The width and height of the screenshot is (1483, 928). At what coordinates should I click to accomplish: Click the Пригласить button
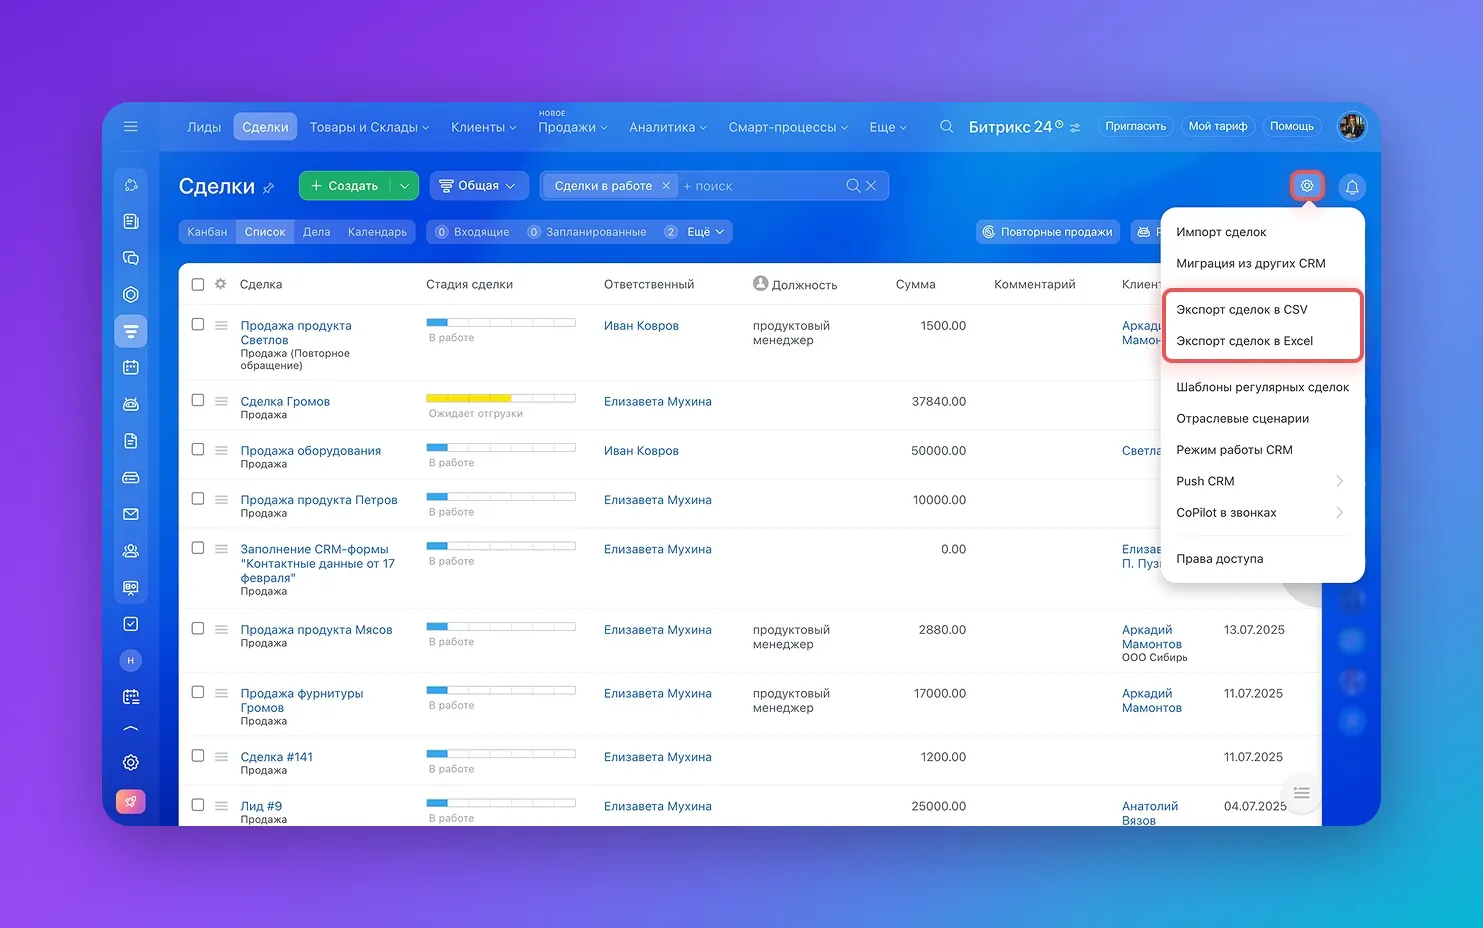pyautogui.click(x=1135, y=127)
